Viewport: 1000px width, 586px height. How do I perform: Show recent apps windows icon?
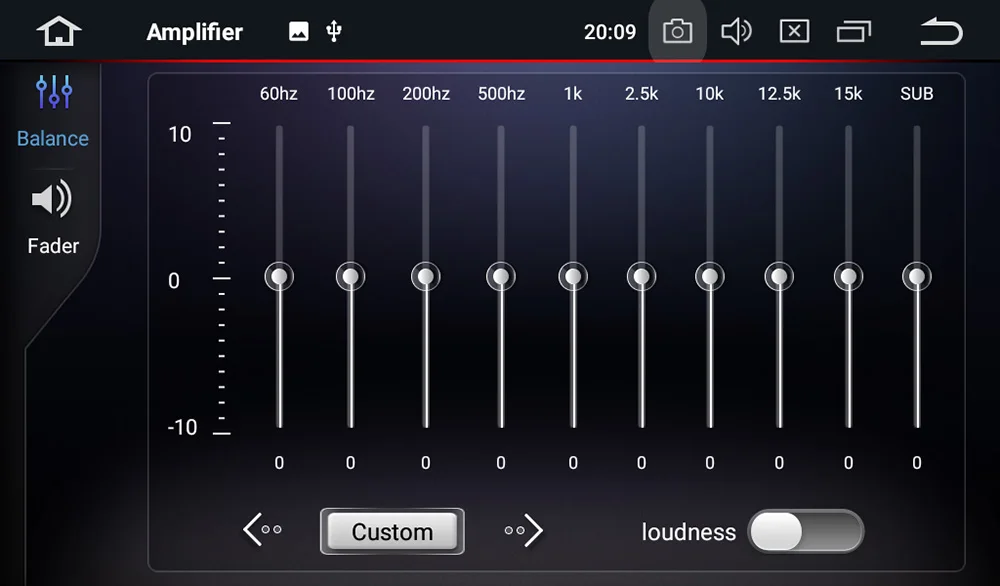[x=853, y=31]
